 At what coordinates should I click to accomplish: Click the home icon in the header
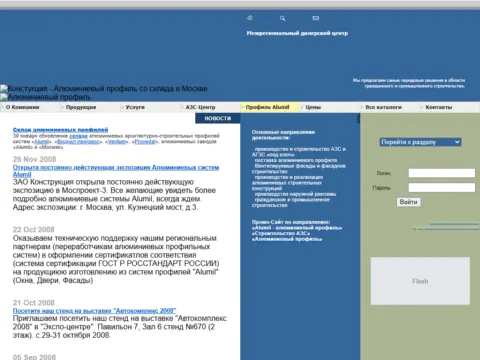tap(250, 18)
